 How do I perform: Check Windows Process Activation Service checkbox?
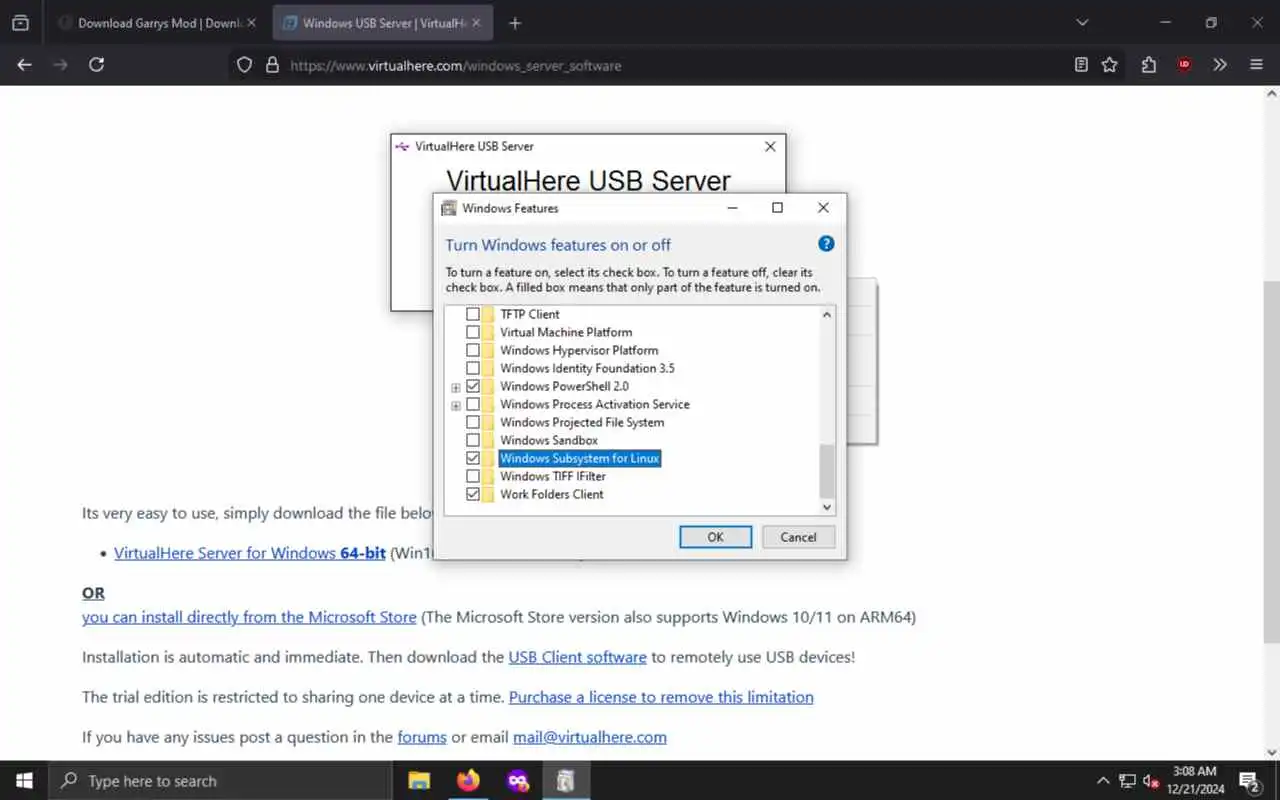point(473,404)
